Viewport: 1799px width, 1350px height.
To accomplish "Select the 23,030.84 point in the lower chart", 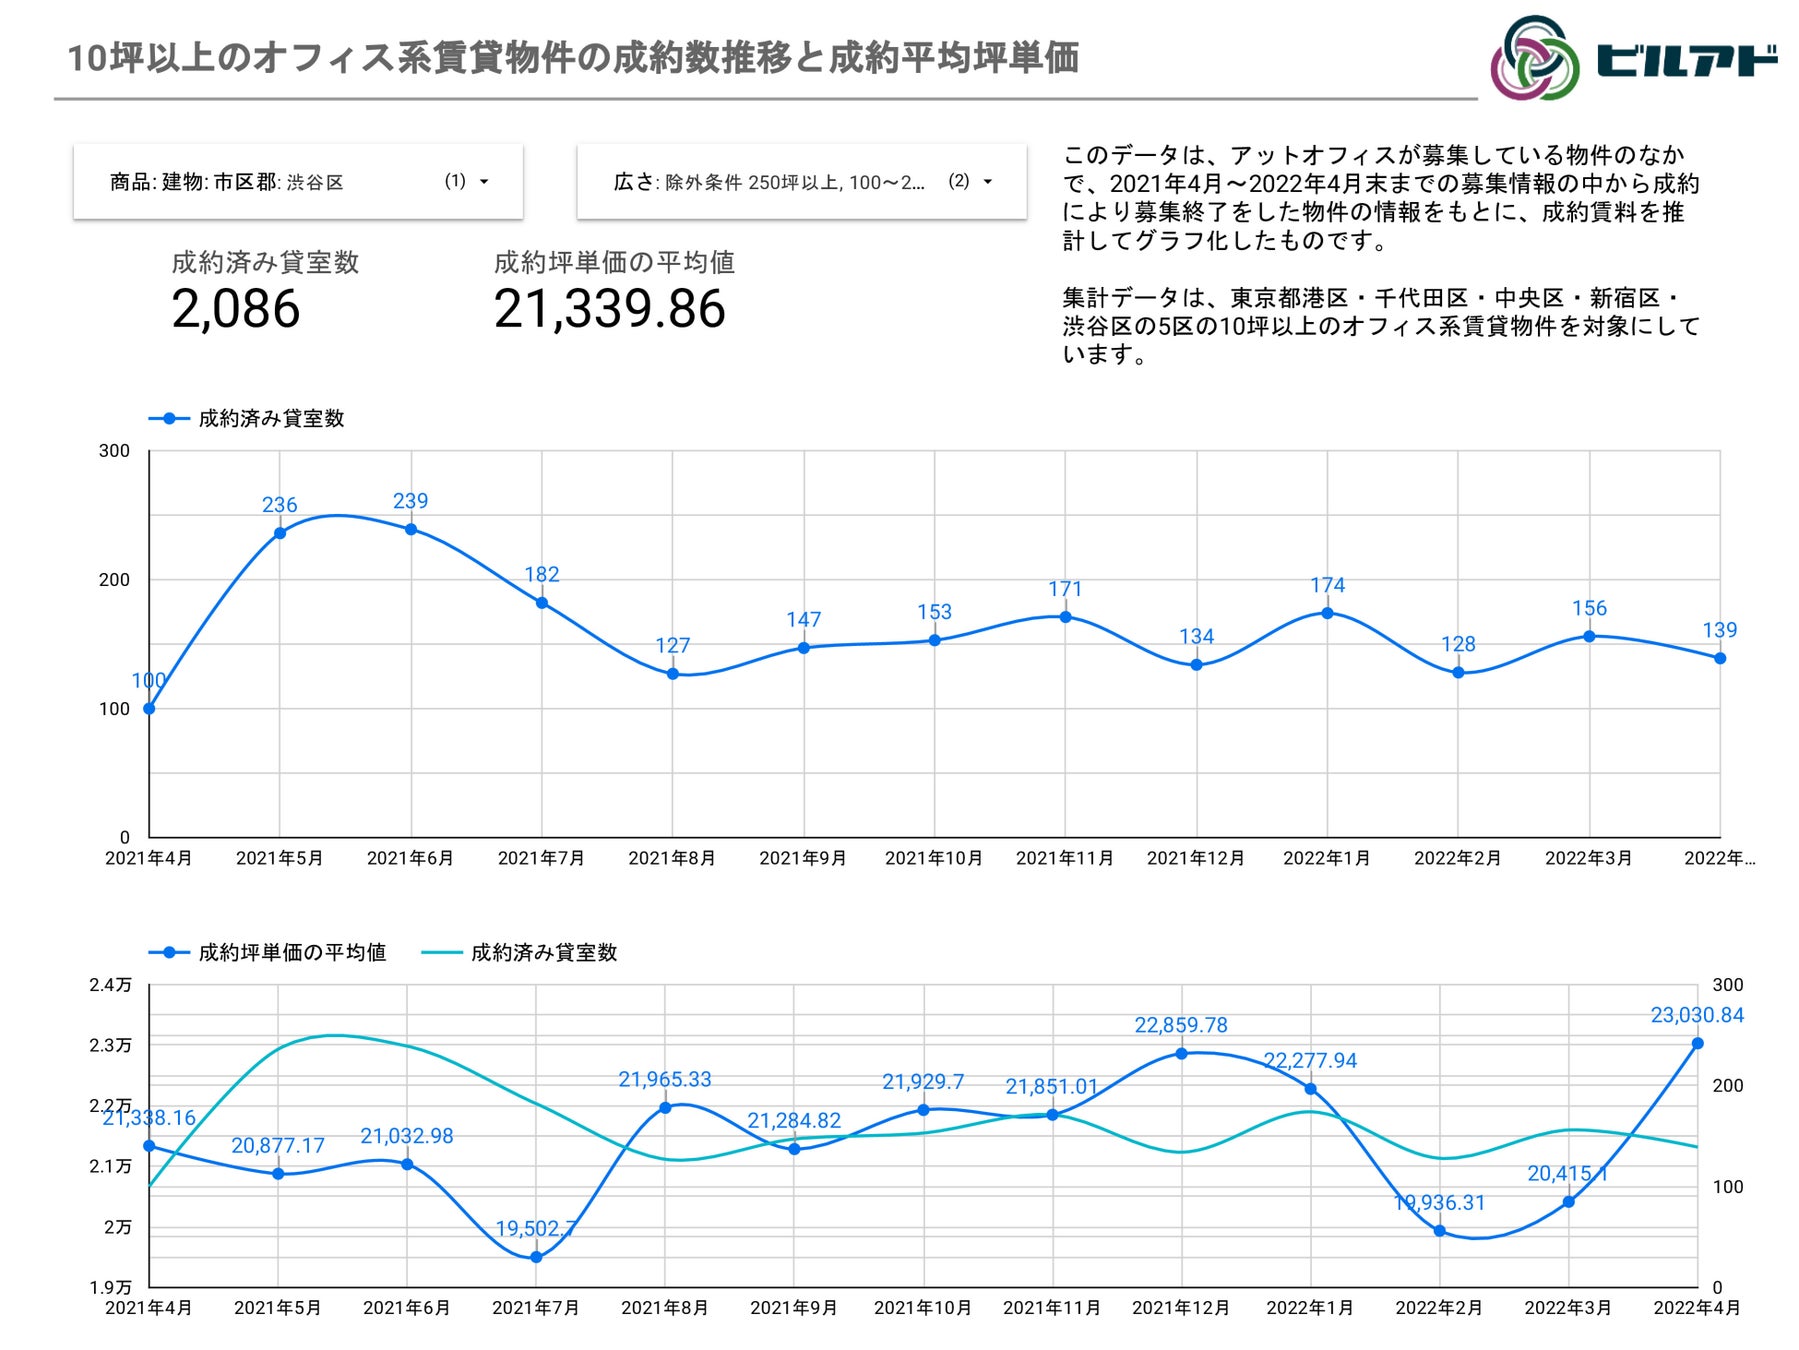I will (x=1697, y=1043).
